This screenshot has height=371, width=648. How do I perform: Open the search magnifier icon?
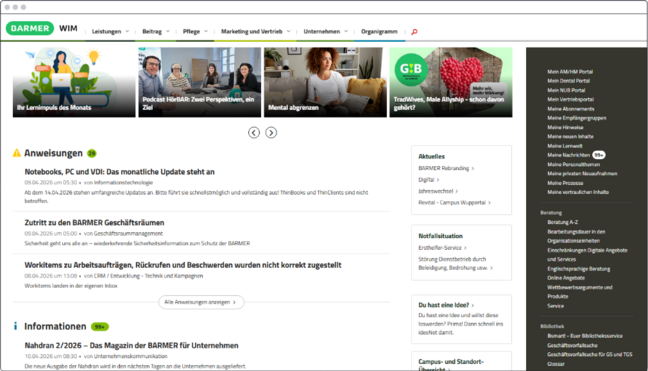[414, 32]
